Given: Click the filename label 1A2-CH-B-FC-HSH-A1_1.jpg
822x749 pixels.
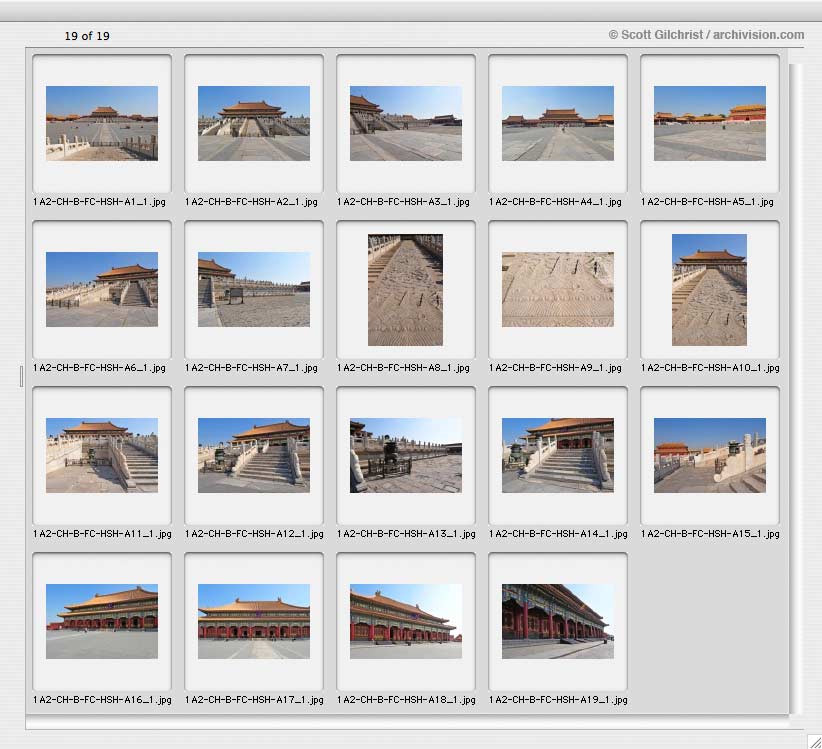Looking at the screenshot, I should [x=99, y=202].
